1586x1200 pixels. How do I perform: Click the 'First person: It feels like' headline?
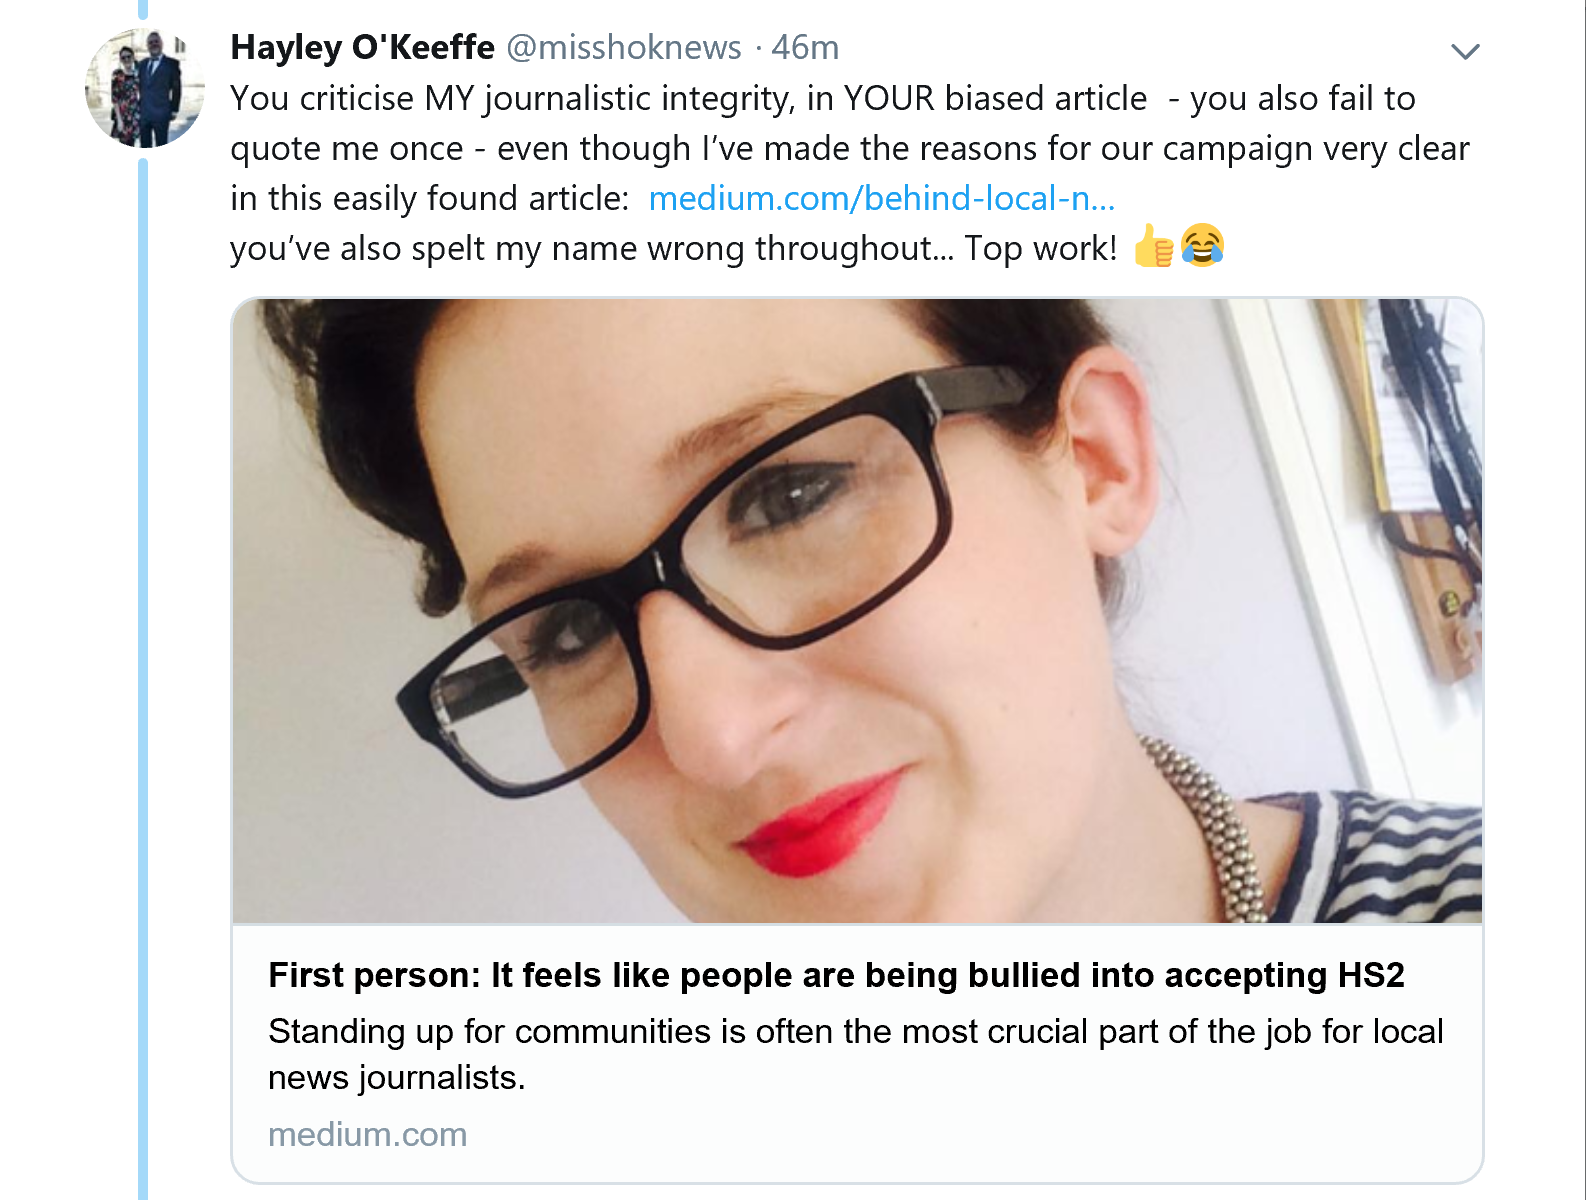(836, 975)
